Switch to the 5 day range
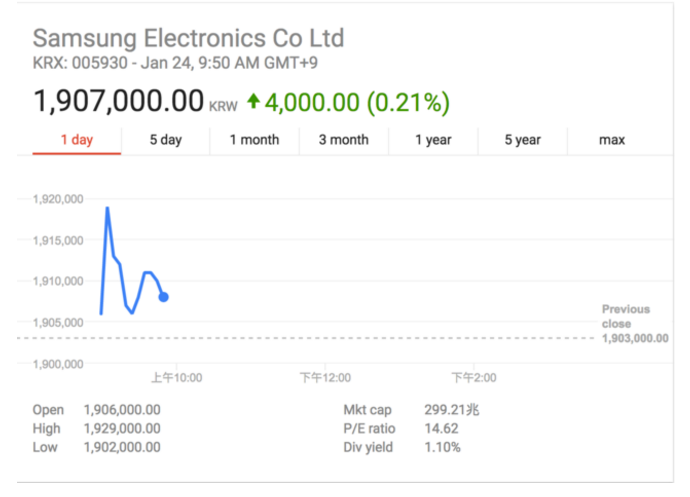690x497 pixels. pos(166,140)
